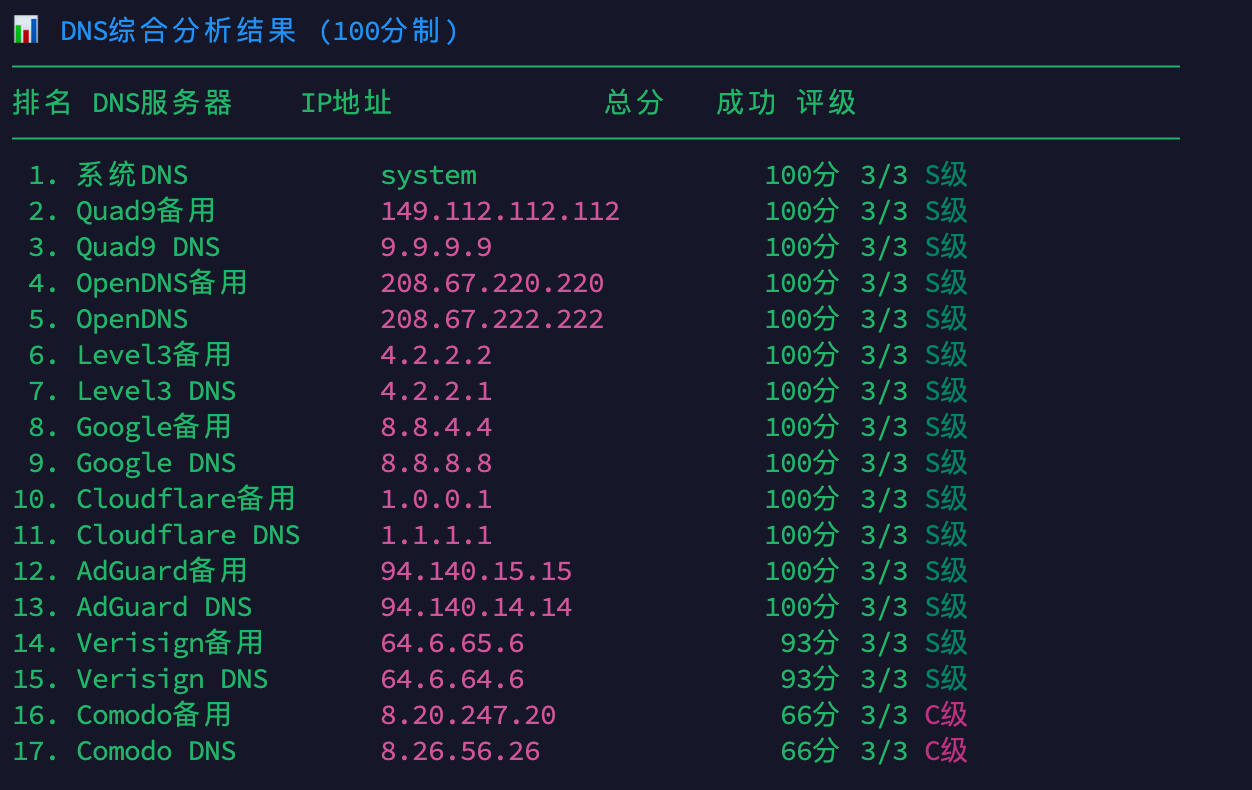Image resolution: width=1252 pixels, height=790 pixels.
Task: Select the Cloudflare DNS row
Action: pos(188,534)
